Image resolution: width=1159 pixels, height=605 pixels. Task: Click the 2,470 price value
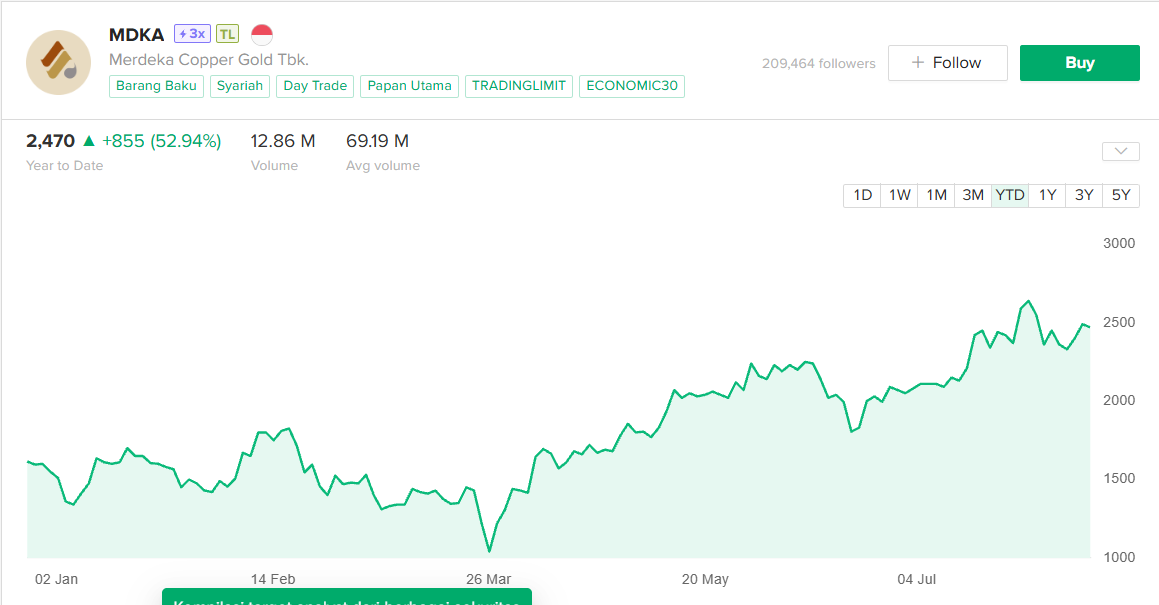[x=50, y=141]
